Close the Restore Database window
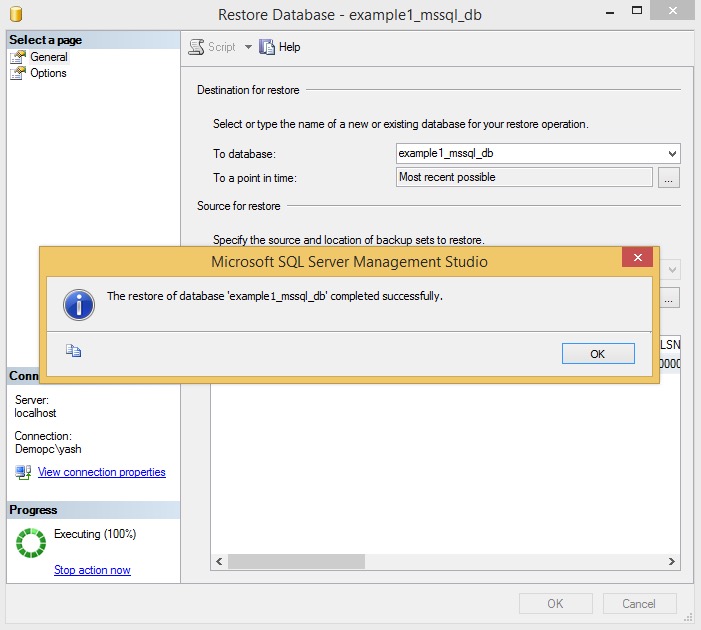Image resolution: width=701 pixels, height=630 pixels. 672,10
